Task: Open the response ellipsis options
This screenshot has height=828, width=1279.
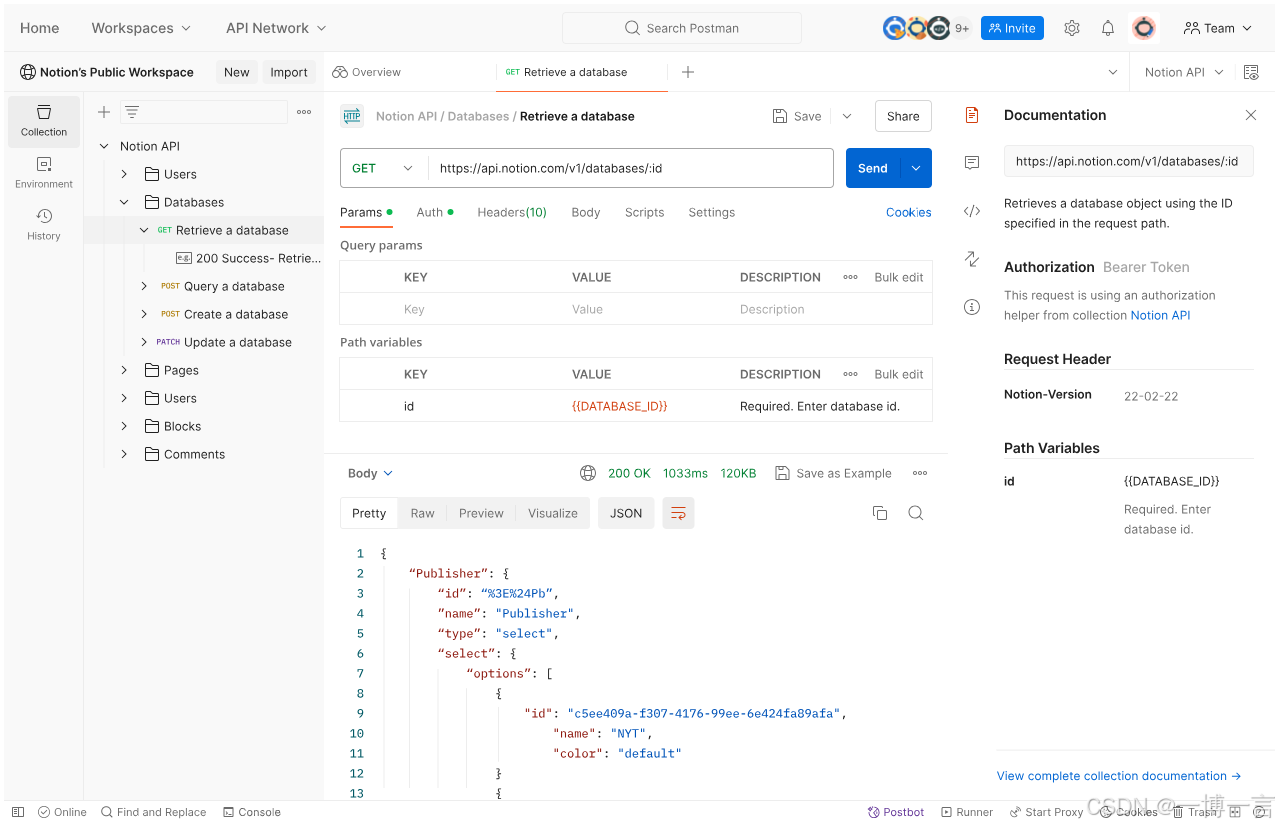Action: pos(920,473)
